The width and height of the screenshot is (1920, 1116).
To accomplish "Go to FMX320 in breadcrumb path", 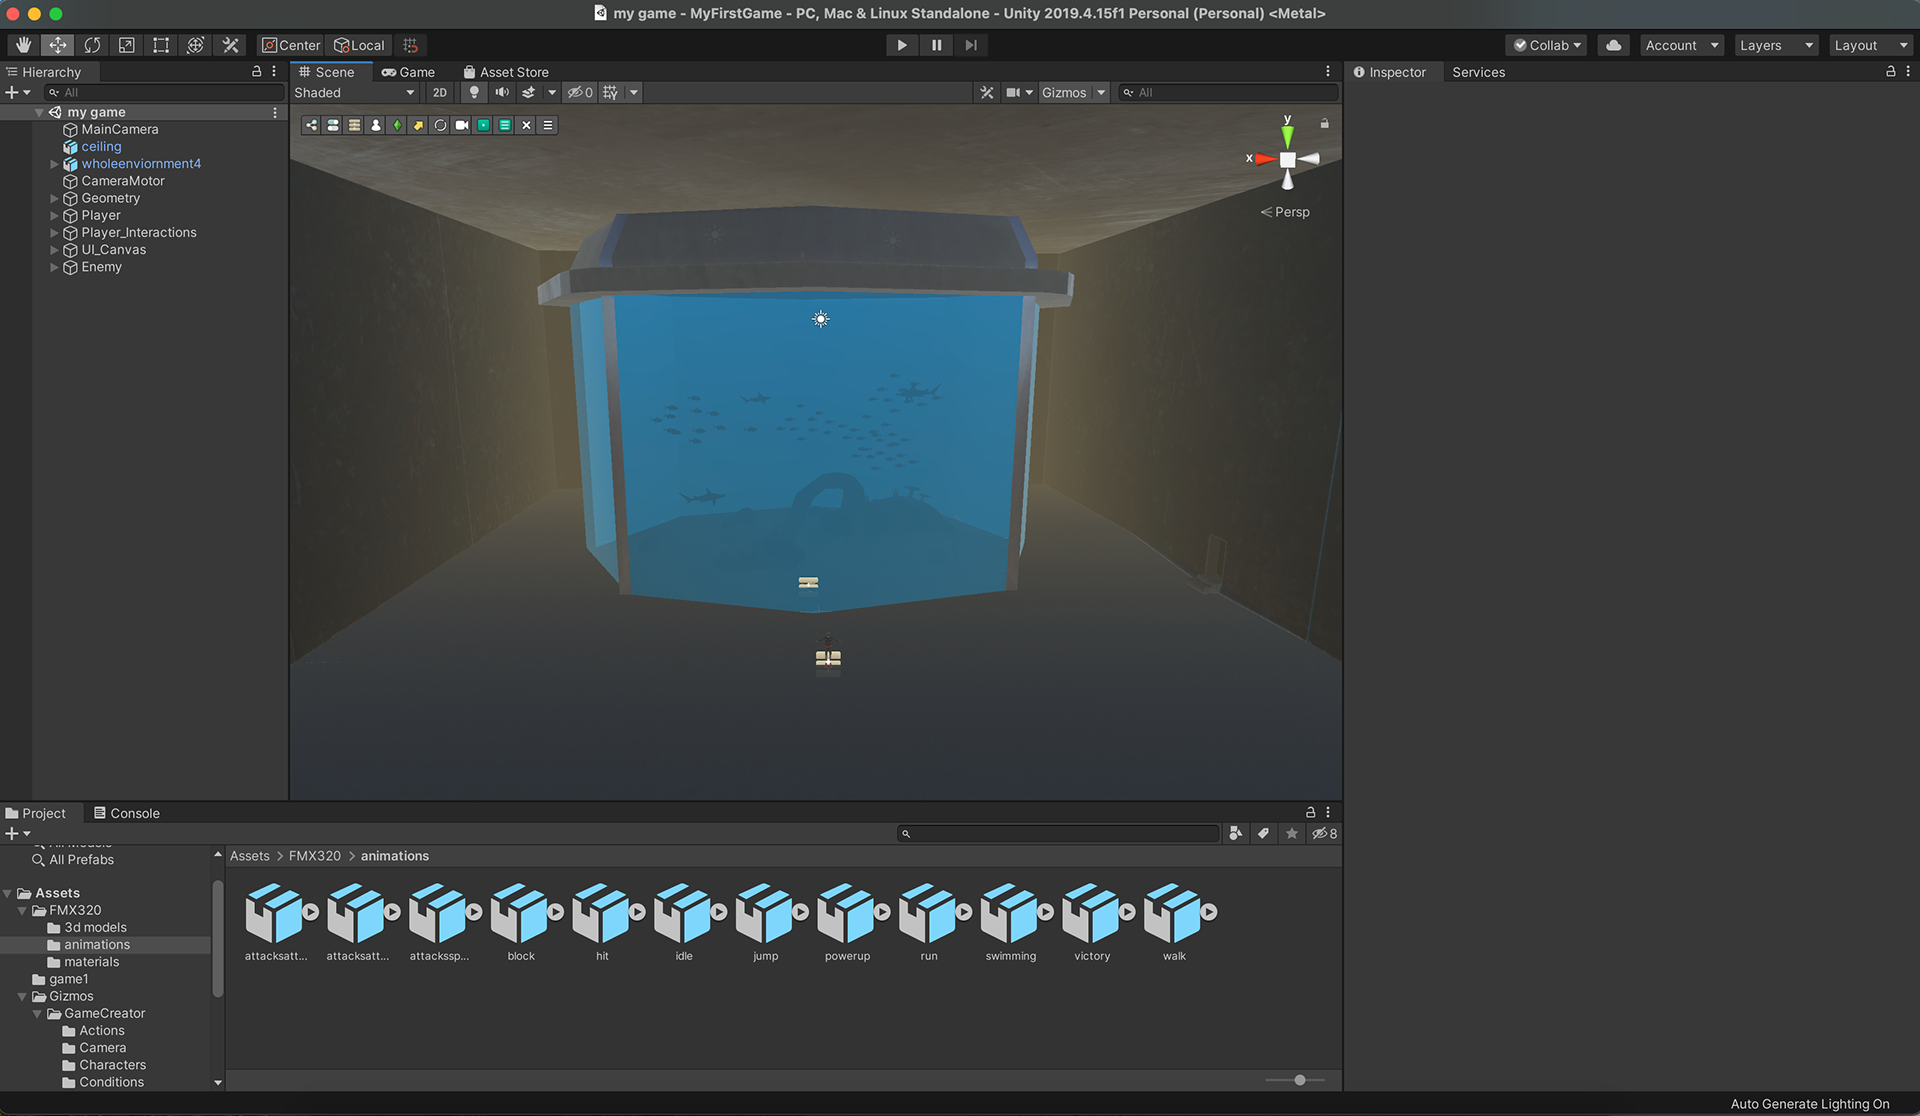I will pyautogui.click(x=314, y=856).
